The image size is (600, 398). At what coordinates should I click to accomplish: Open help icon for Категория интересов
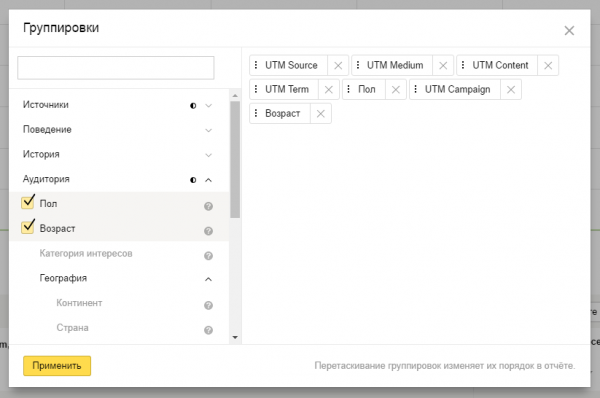209,256
